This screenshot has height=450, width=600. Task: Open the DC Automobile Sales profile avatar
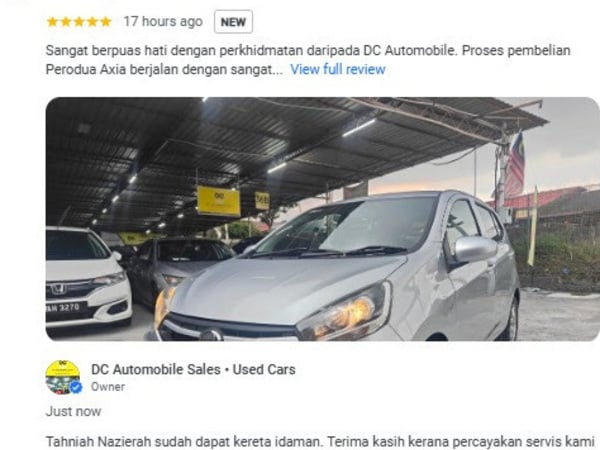(63, 377)
